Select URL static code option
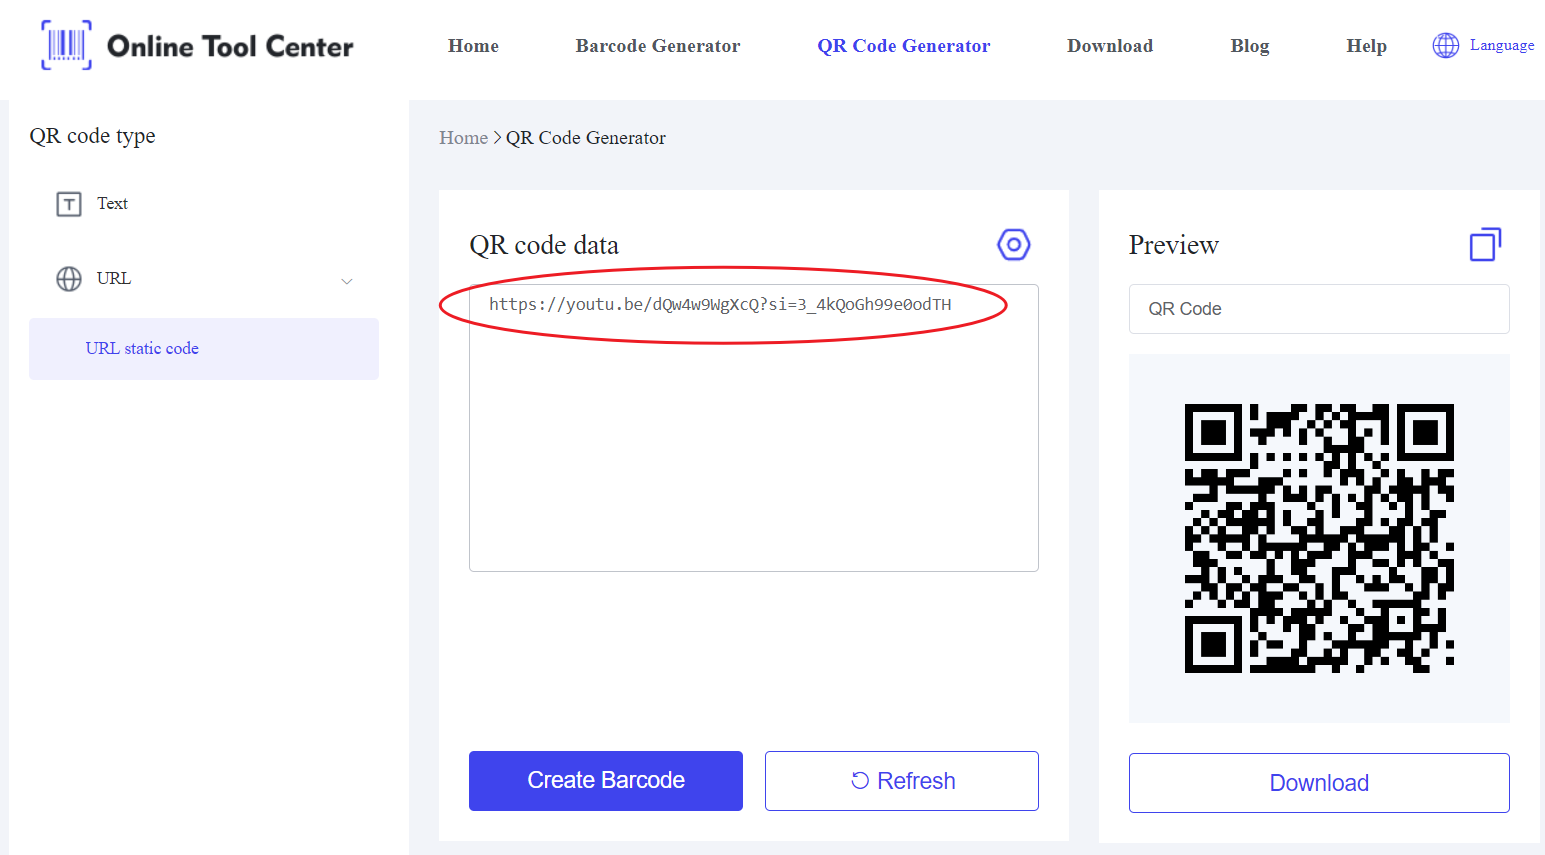 coord(142,348)
